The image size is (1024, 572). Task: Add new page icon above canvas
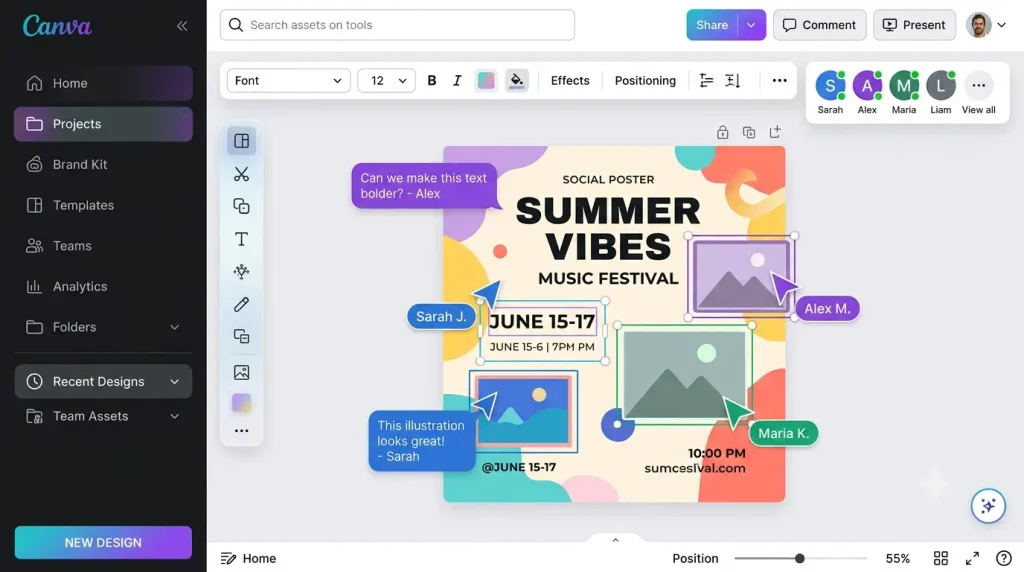tap(775, 133)
